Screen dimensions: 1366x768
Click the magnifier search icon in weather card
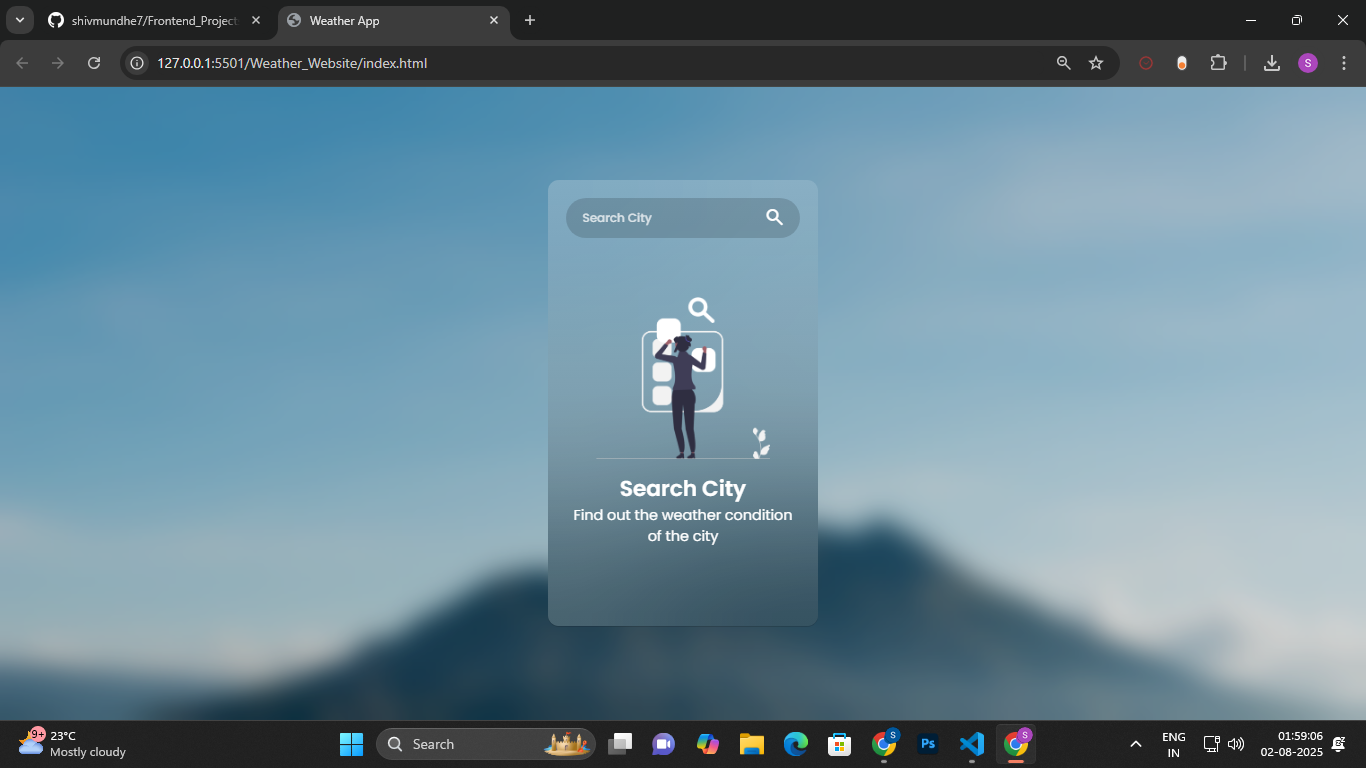(774, 217)
